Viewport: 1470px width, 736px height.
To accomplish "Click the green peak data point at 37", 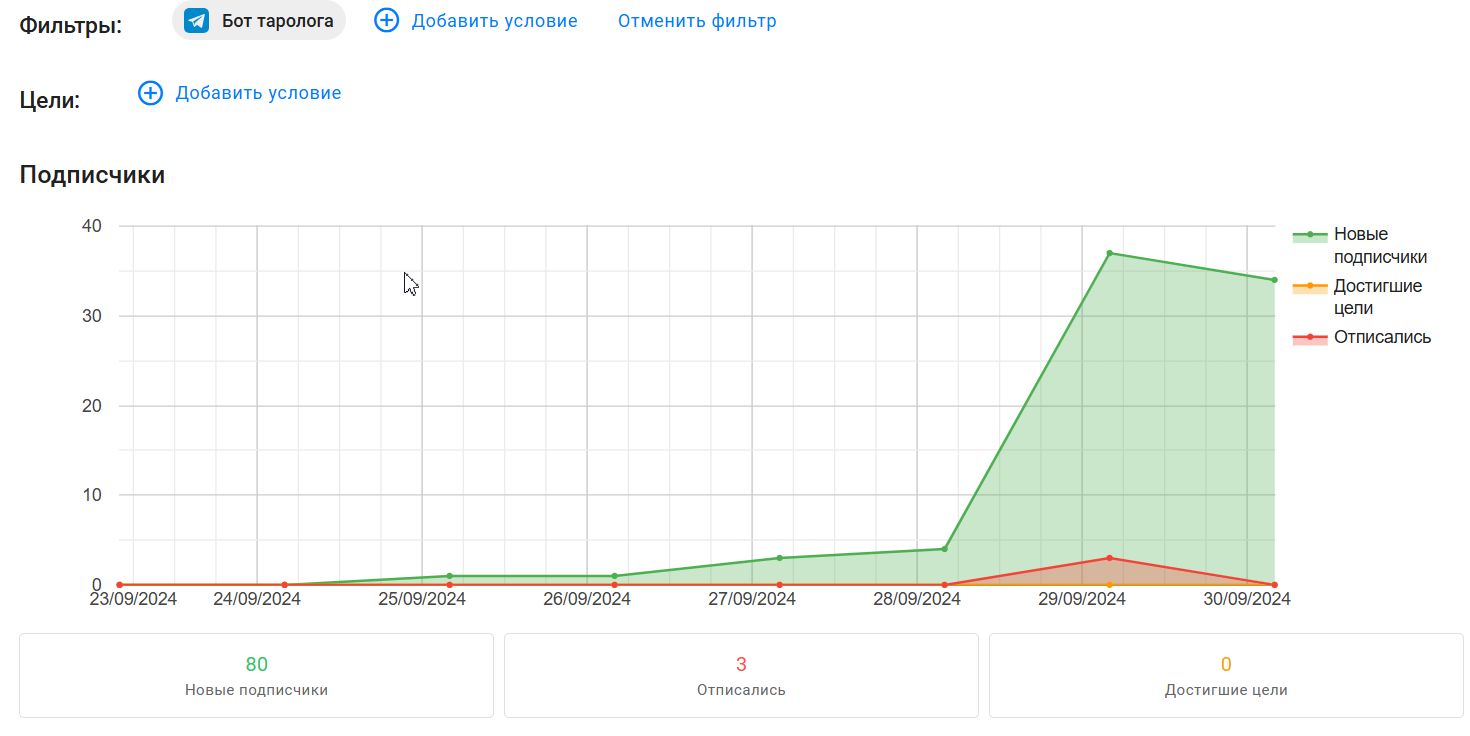I will click(1109, 253).
